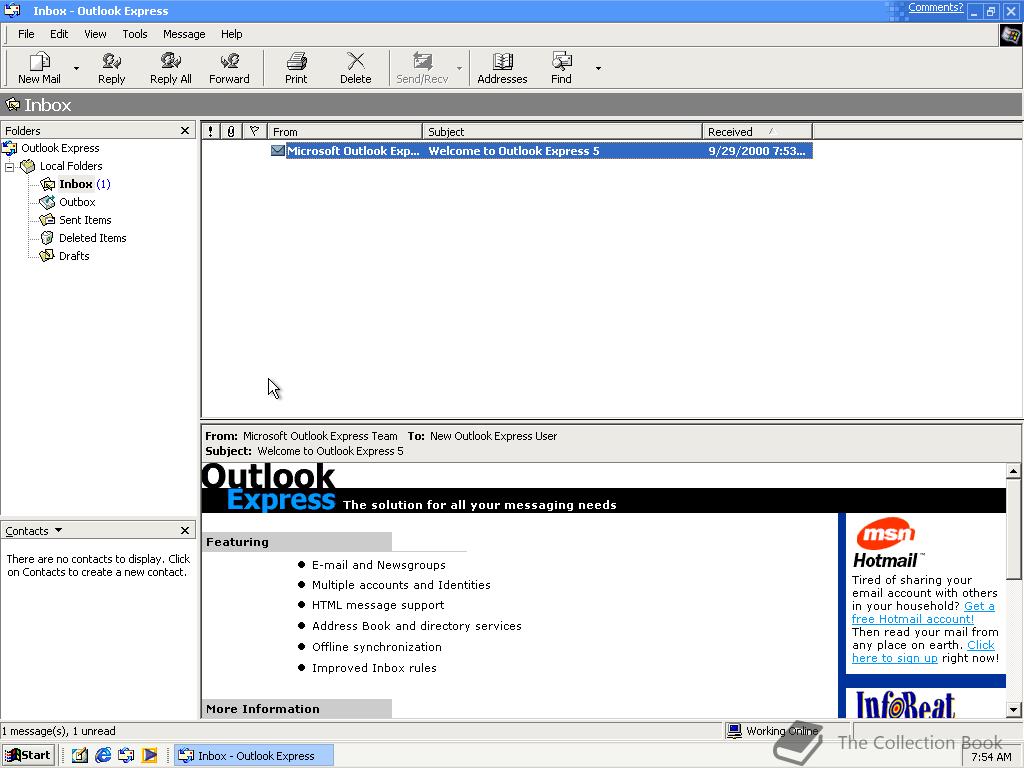Sort by the Flag column header
The image size is (1024, 768).
point(254,131)
